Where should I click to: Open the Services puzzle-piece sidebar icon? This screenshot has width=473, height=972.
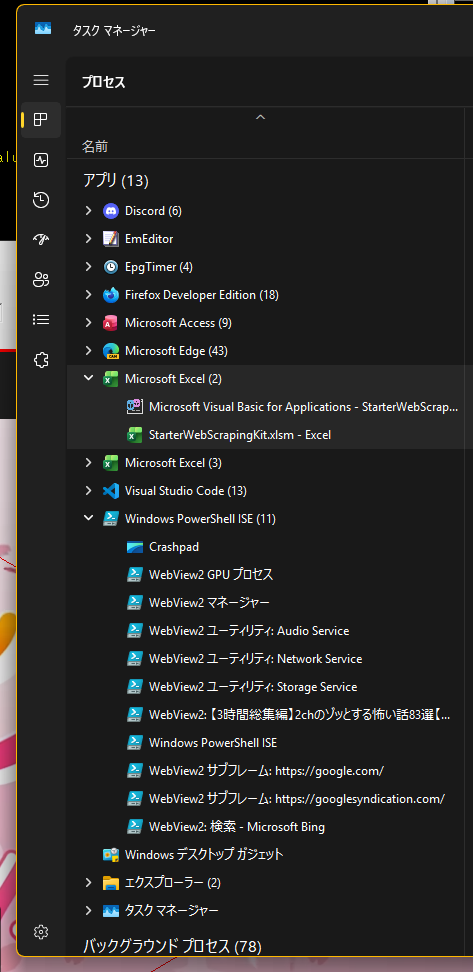[x=41, y=360]
